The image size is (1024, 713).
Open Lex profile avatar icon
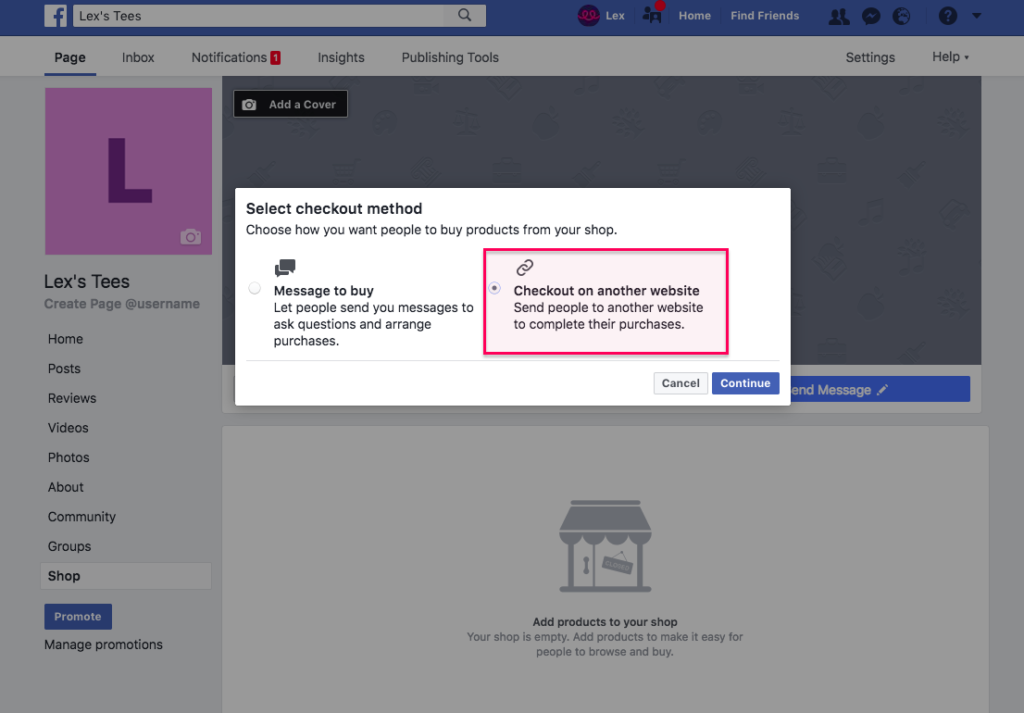588,16
